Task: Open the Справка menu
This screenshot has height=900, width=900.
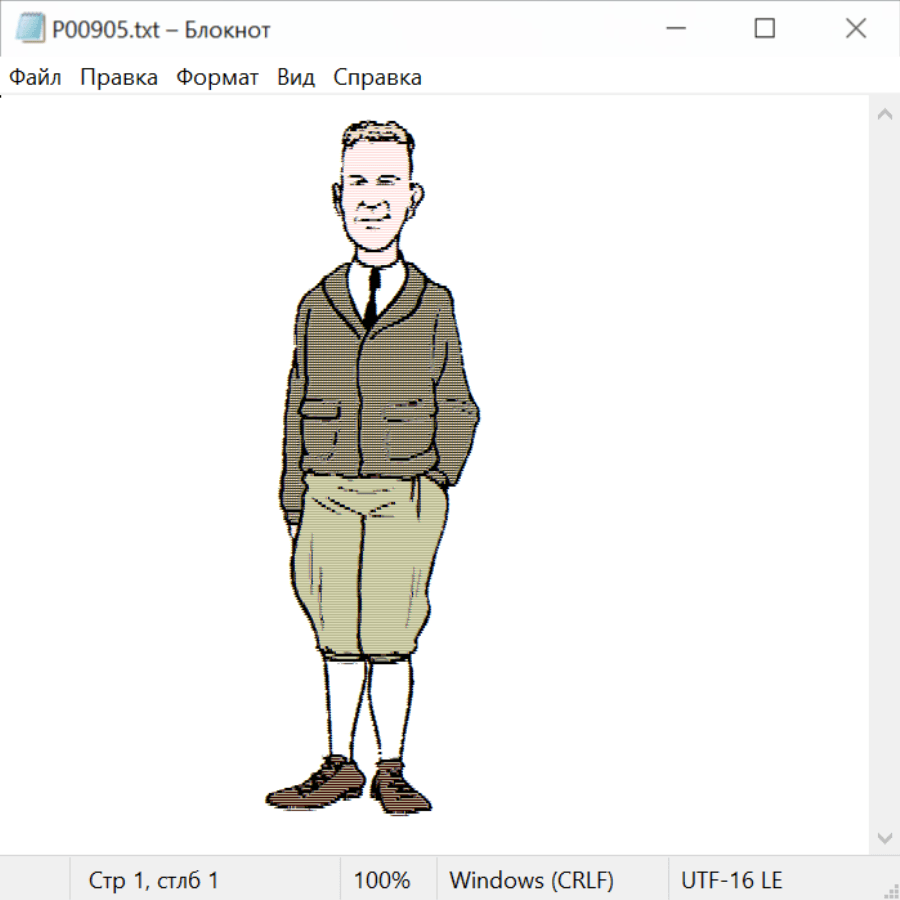Action: [x=377, y=77]
